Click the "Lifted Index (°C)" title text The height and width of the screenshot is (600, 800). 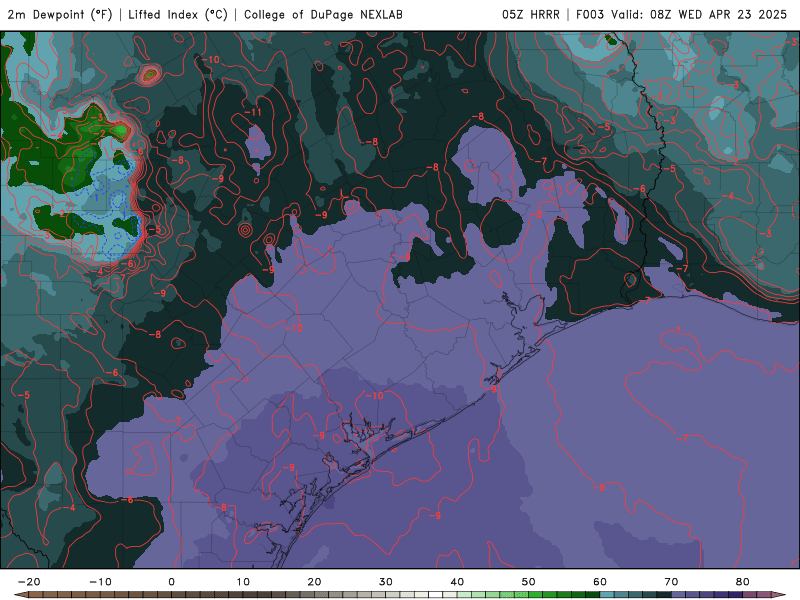click(x=178, y=14)
